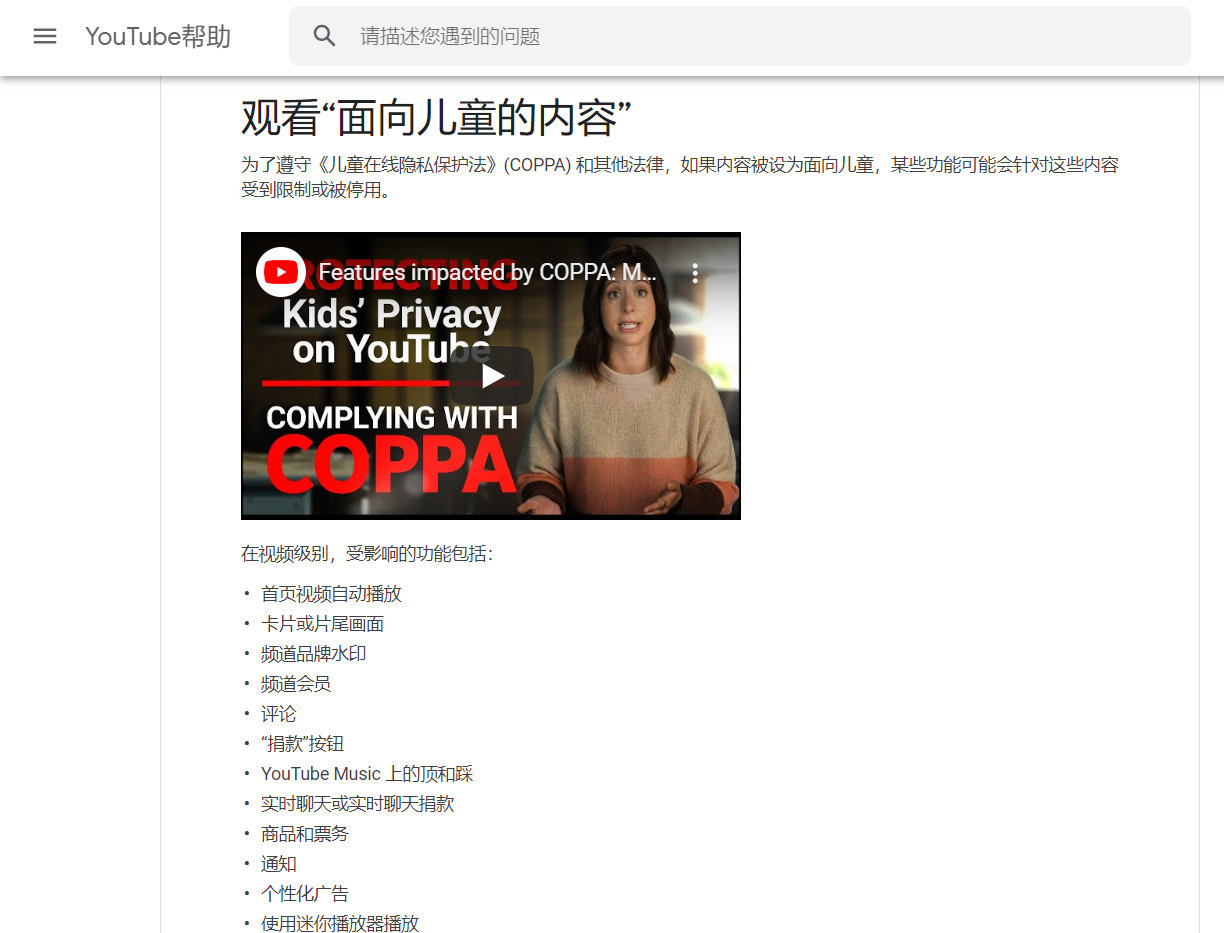Click the search magnifier icon
This screenshot has height=933, width=1224.
pyautogui.click(x=324, y=36)
